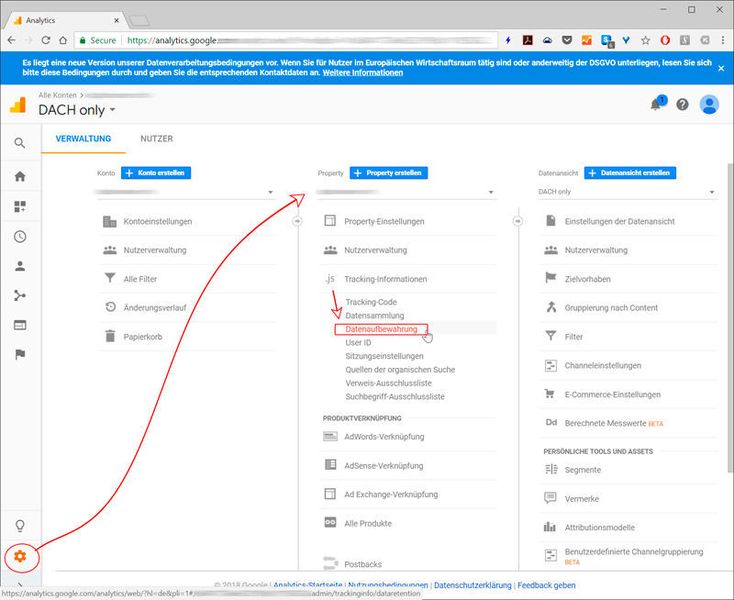Collapse Tracking-Informationen section

tap(385, 279)
